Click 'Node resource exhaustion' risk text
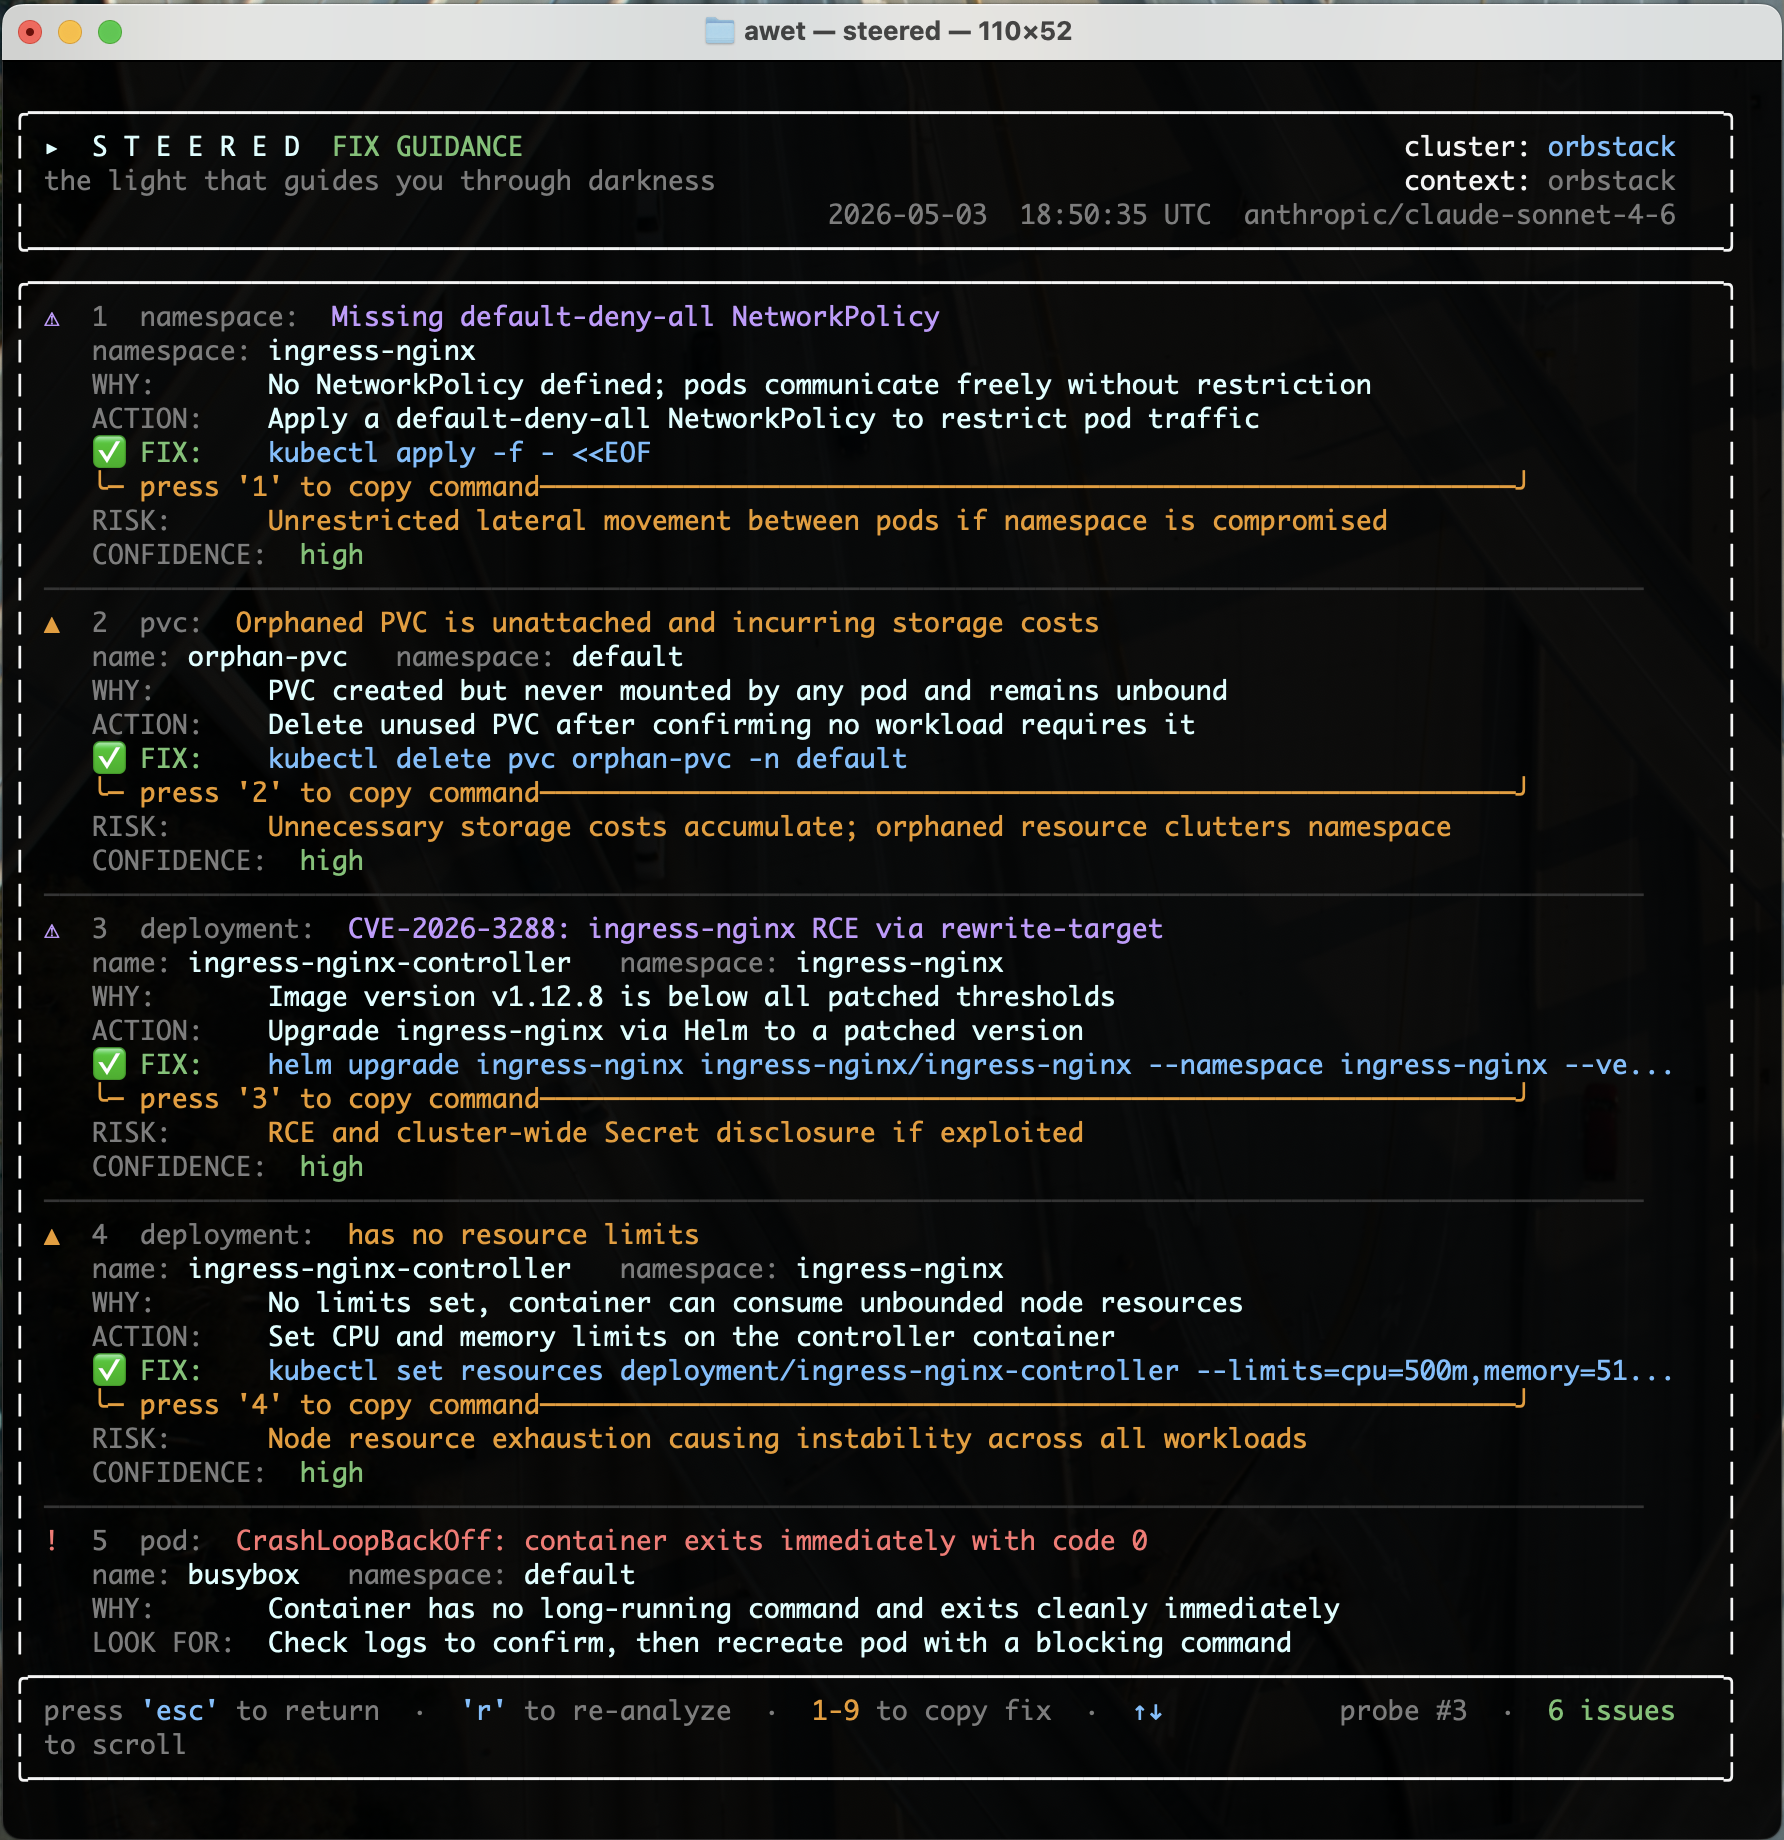 [787, 1439]
